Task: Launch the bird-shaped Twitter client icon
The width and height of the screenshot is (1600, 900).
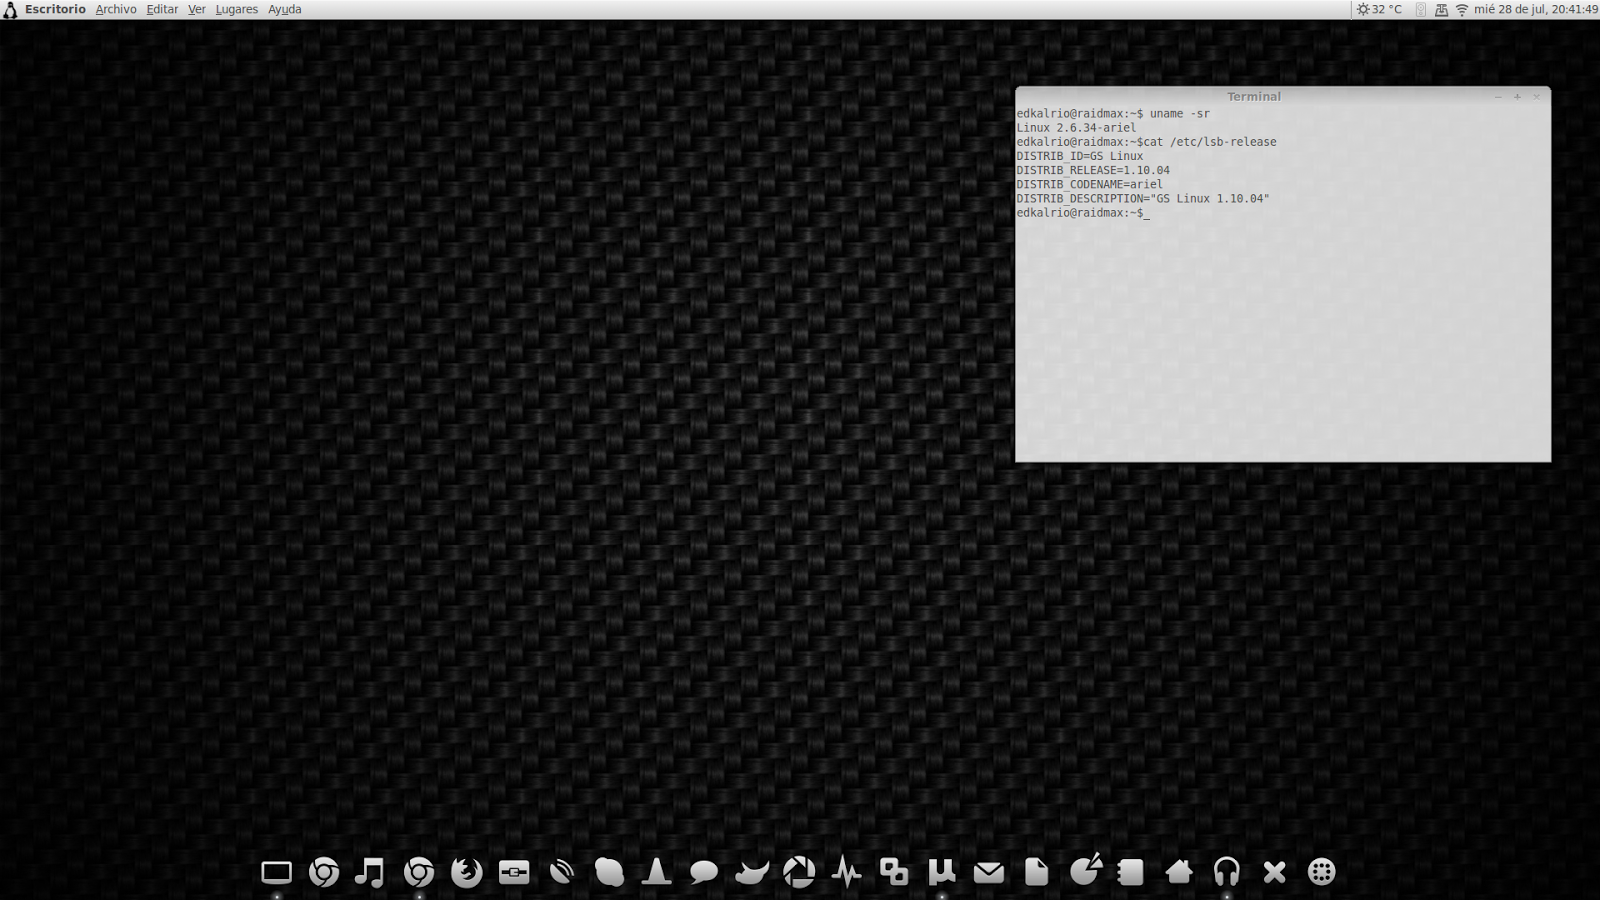Action: click(x=752, y=872)
